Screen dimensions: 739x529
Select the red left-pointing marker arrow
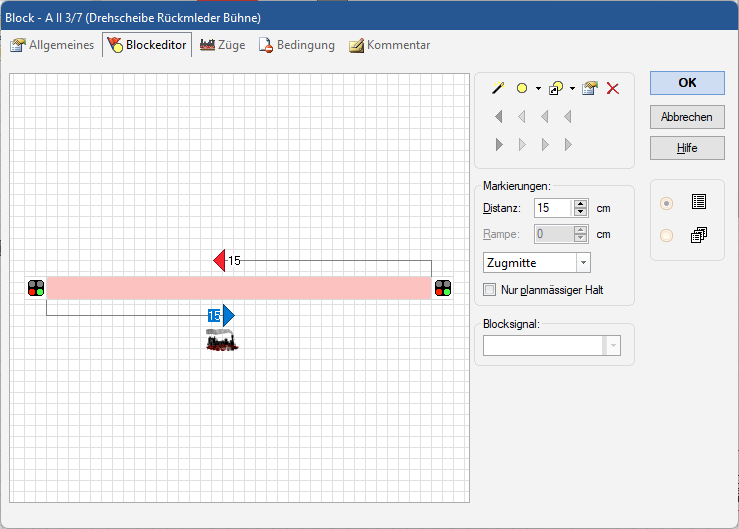coord(220,261)
